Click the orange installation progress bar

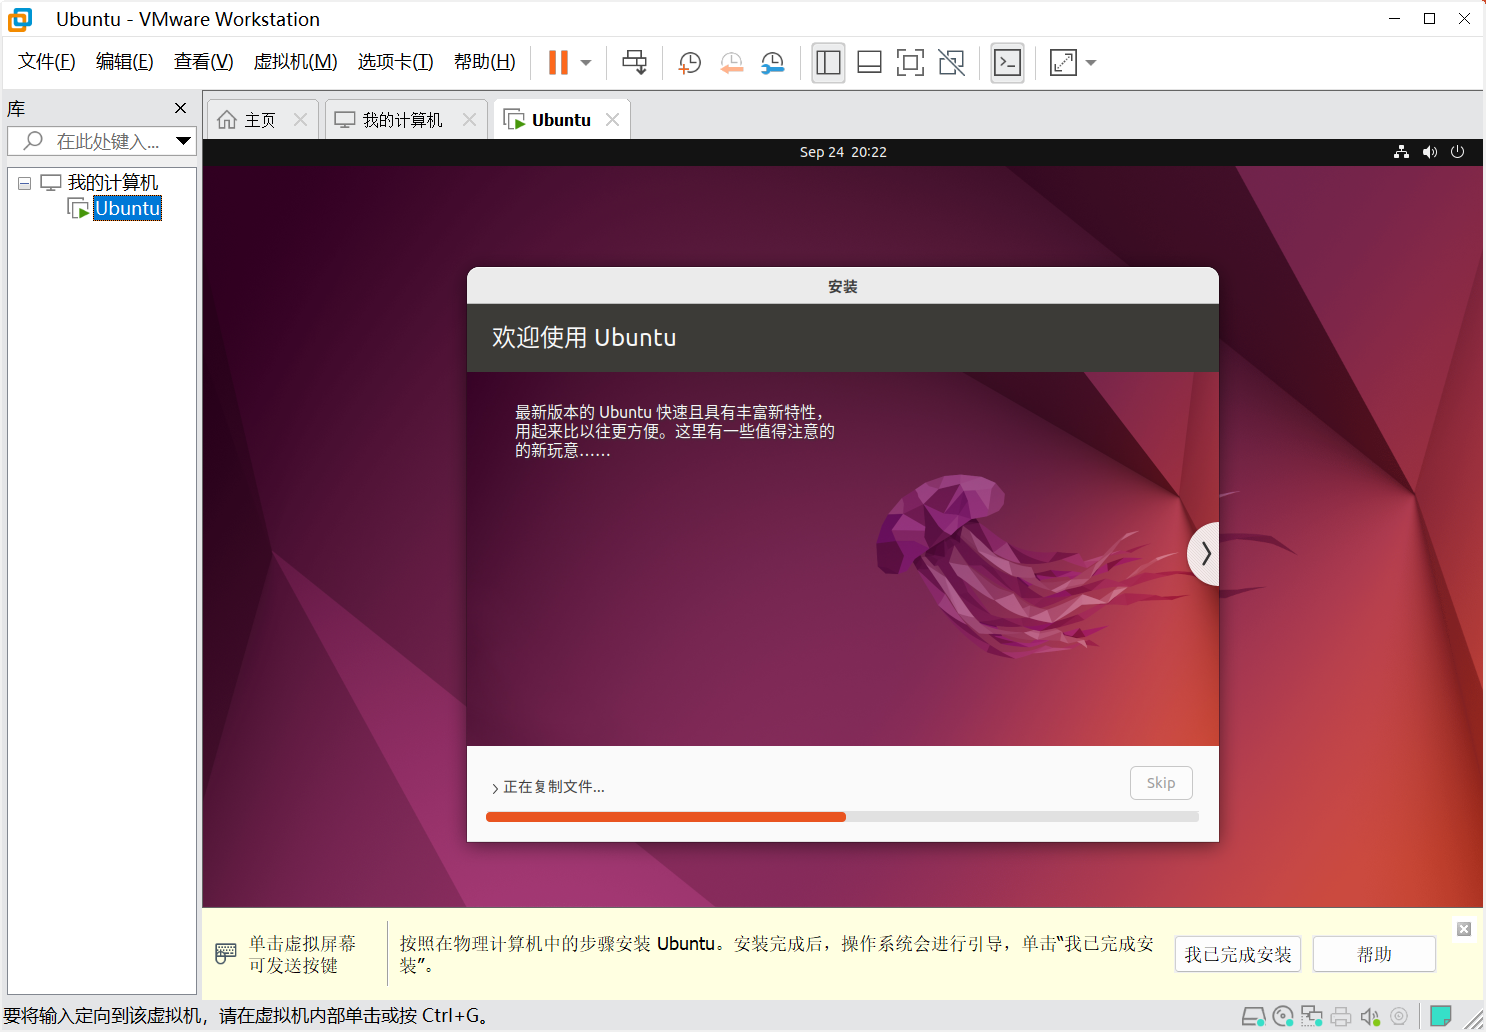click(x=842, y=817)
